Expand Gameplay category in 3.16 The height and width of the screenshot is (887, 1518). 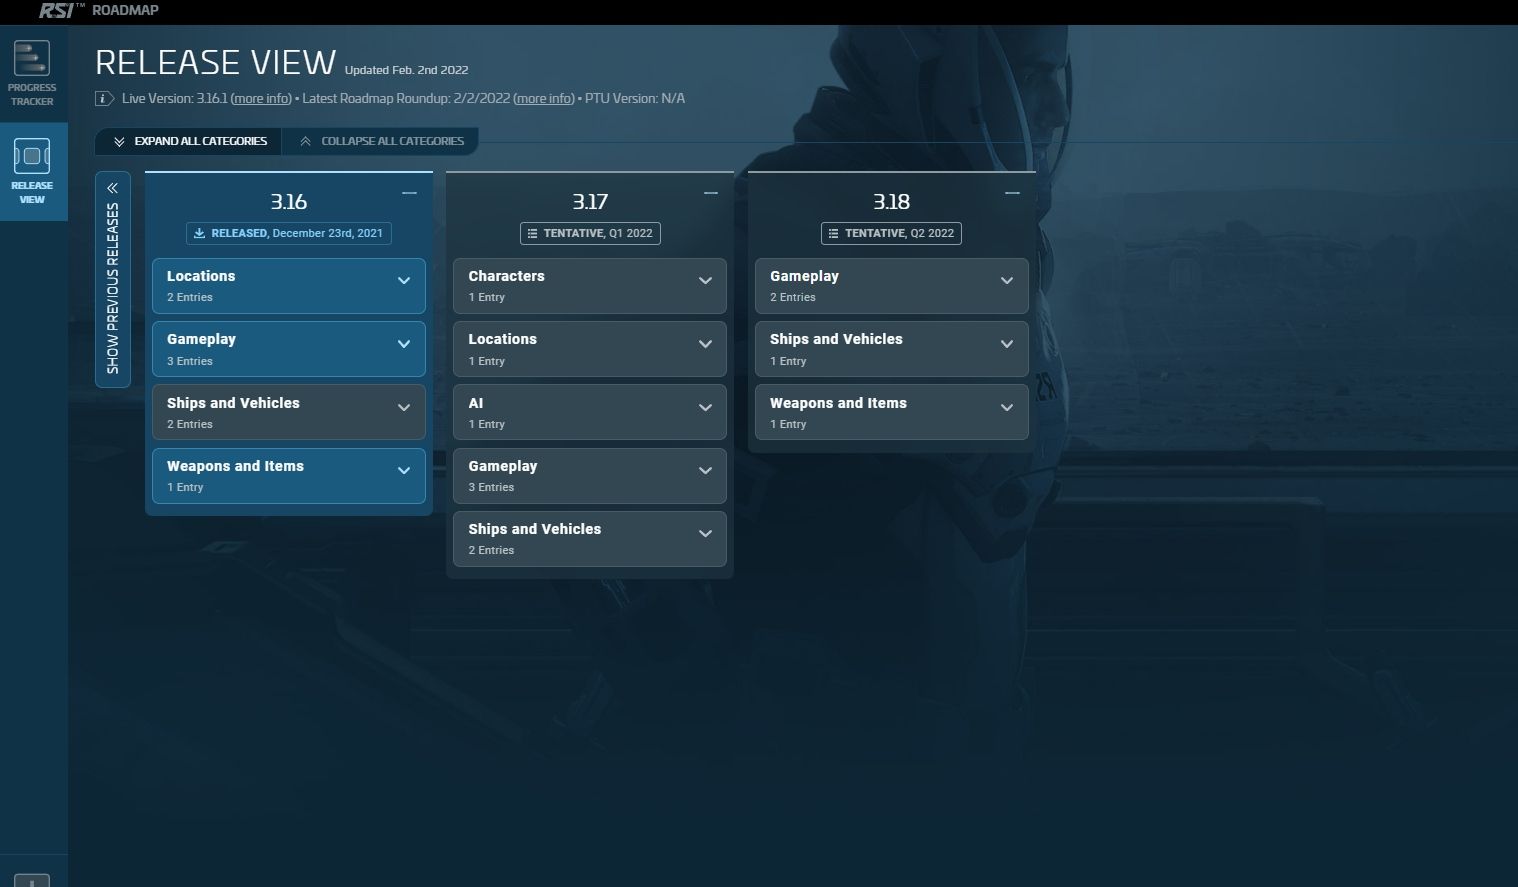(289, 349)
